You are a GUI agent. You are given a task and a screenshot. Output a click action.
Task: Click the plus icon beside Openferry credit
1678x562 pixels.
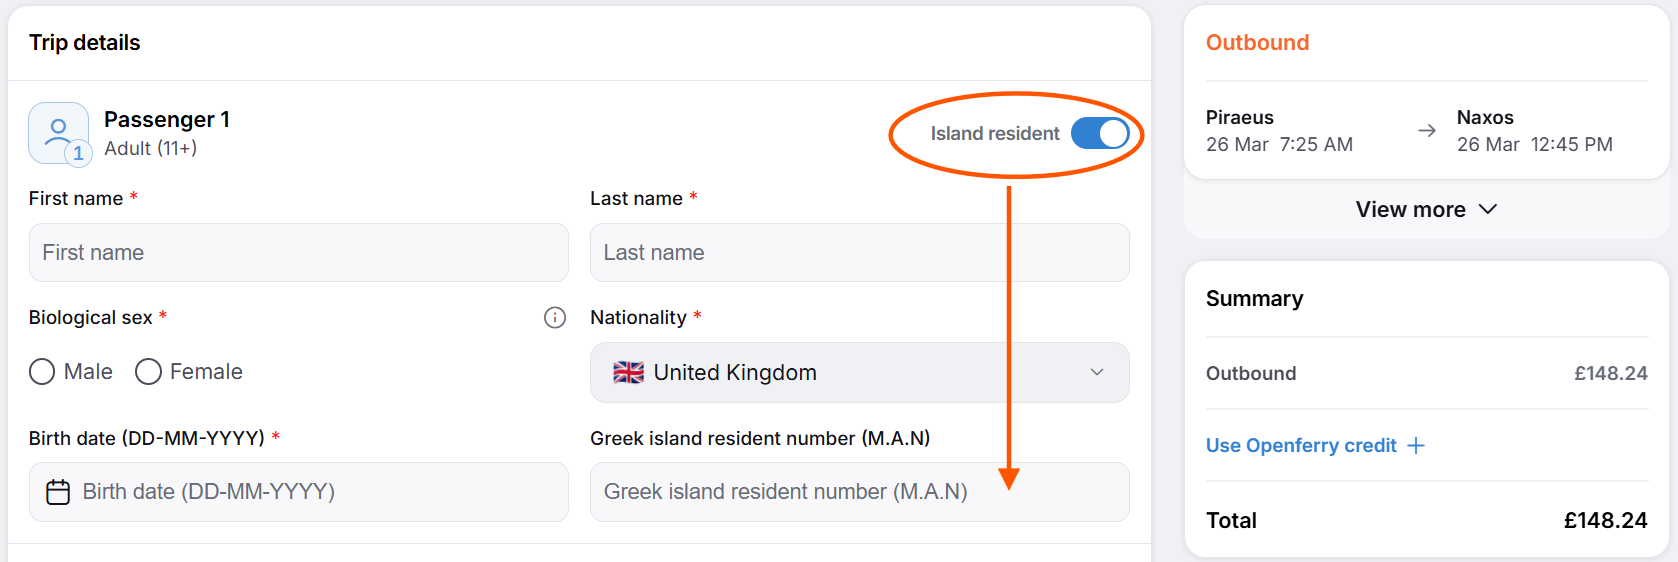tap(1416, 446)
